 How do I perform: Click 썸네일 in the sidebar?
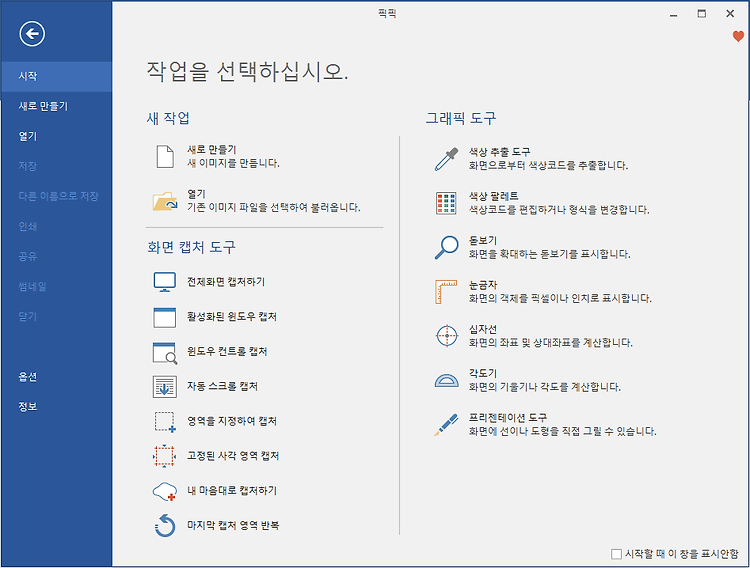point(56,287)
